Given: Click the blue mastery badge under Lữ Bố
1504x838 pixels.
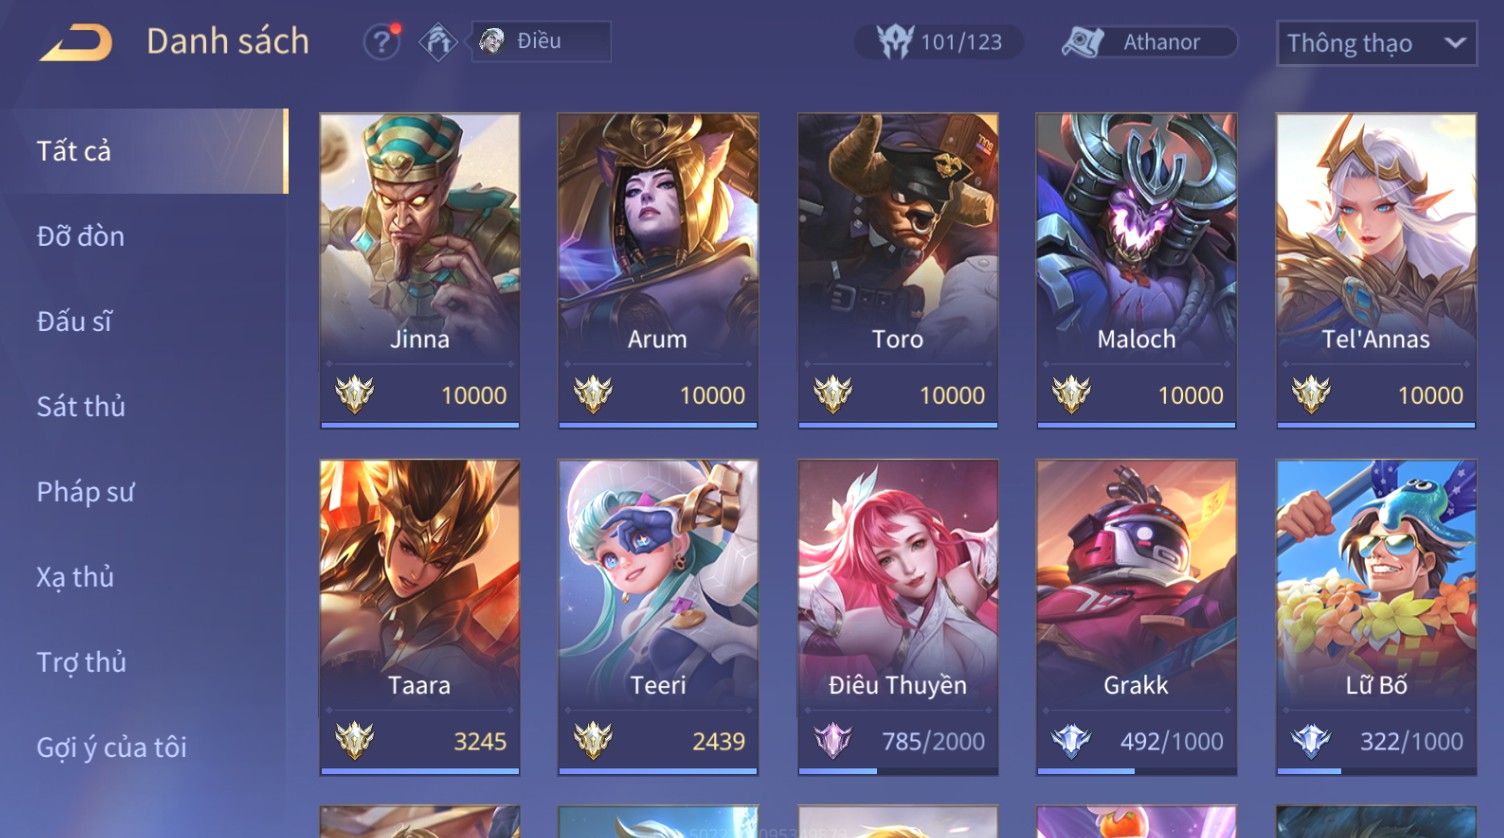Looking at the screenshot, I should [1311, 741].
